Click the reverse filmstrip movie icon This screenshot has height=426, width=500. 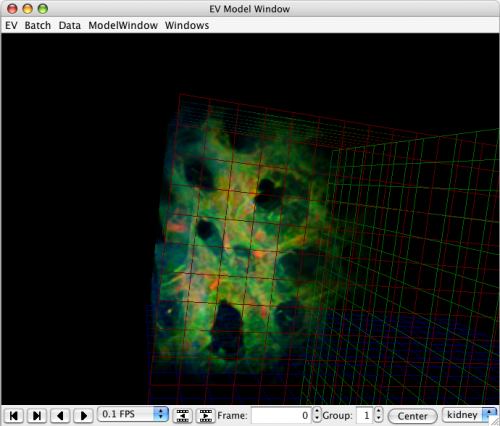coord(182,416)
